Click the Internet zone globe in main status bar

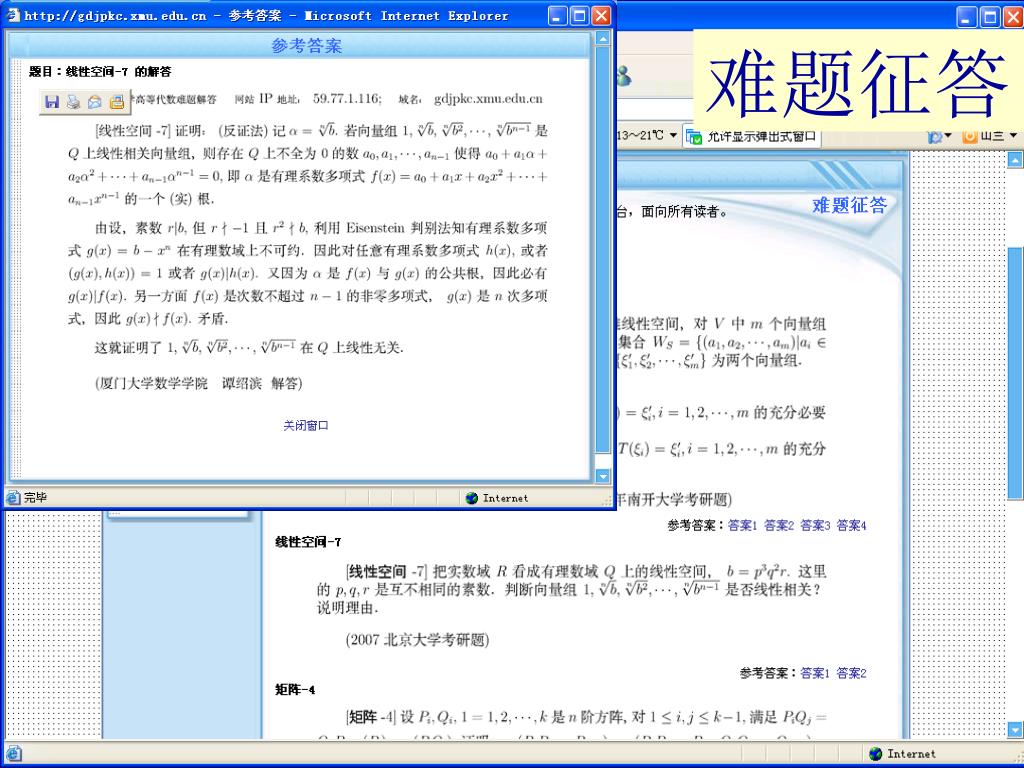875,754
